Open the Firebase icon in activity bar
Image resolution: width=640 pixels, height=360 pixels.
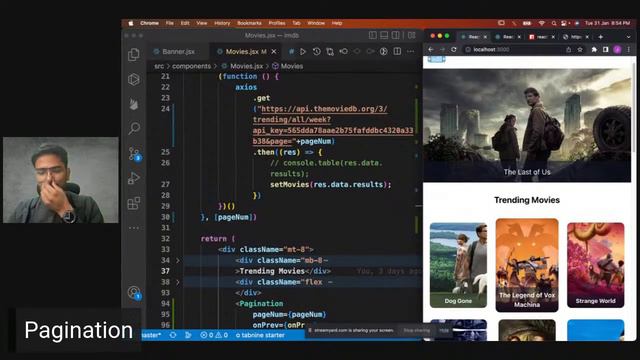coord(134,104)
